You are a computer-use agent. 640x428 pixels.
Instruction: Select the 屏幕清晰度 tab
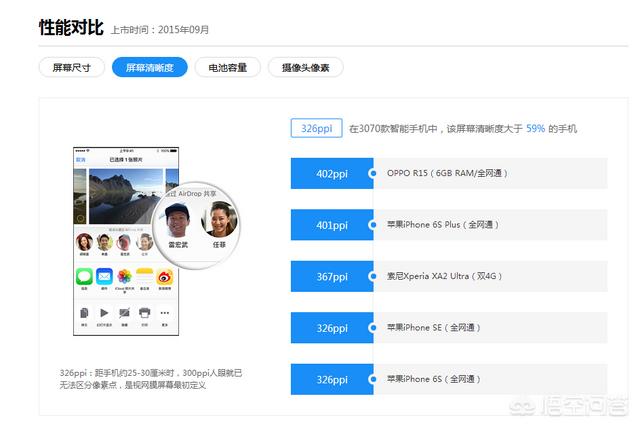click(x=150, y=67)
